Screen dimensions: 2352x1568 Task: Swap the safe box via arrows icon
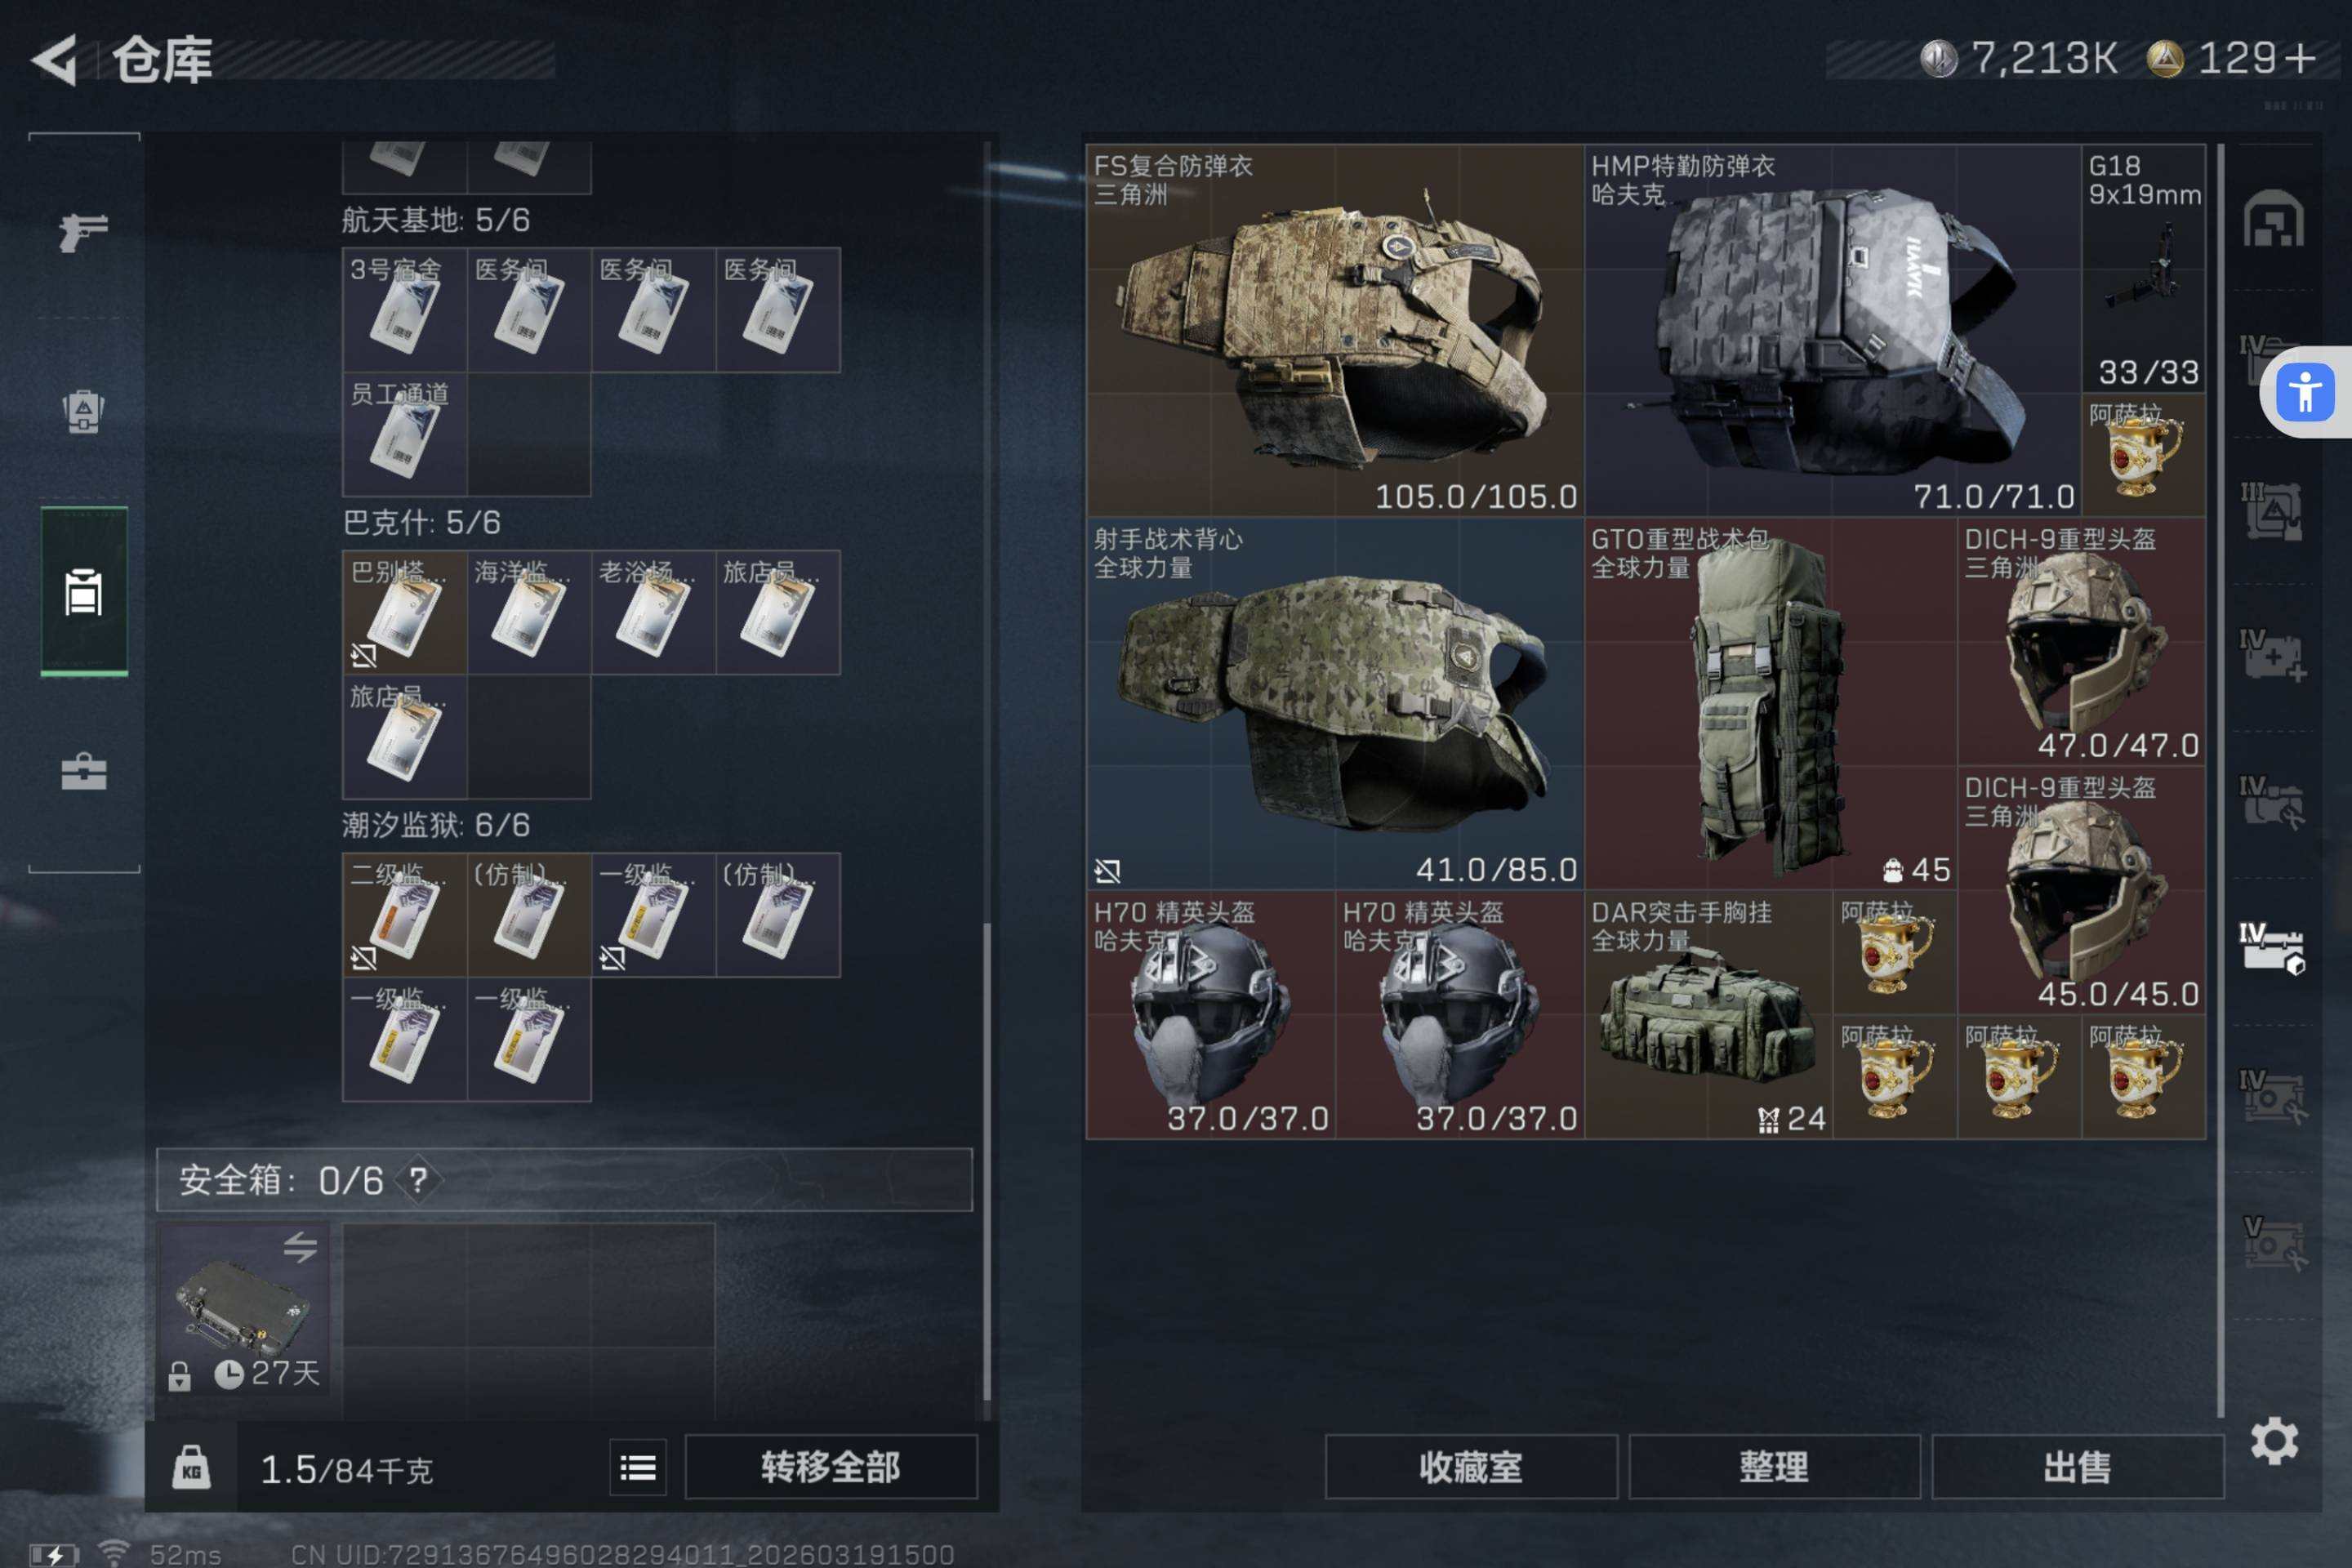tap(299, 1247)
